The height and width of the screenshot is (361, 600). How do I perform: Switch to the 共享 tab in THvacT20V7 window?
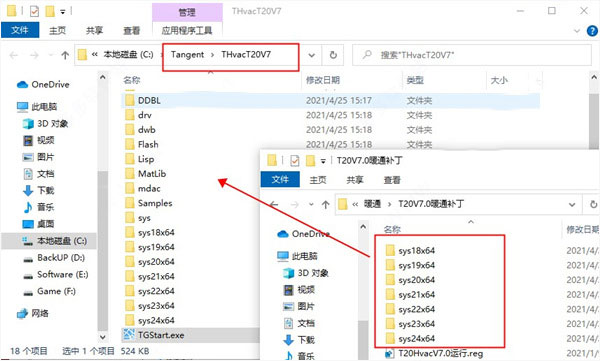(x=95, y=30)
